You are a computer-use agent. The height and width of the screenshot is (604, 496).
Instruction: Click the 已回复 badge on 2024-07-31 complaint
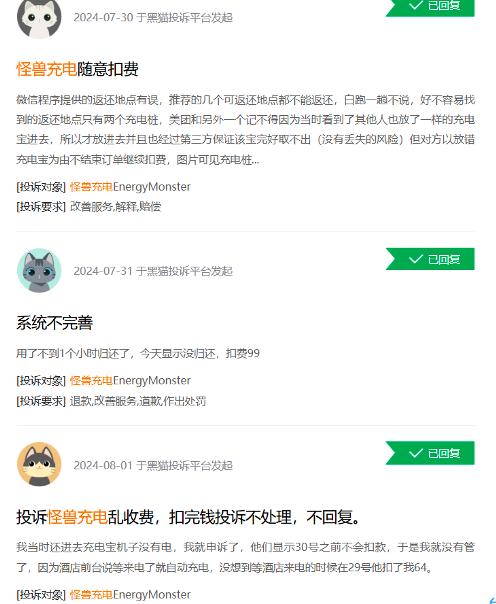pos(430,259)
